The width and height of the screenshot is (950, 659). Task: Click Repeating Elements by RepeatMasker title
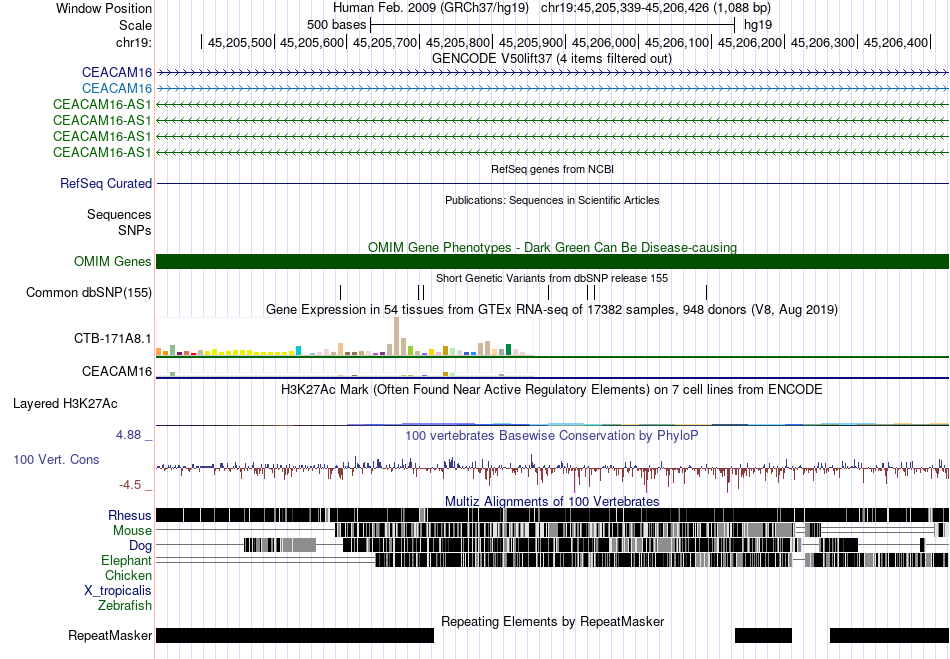click(553, 621)
